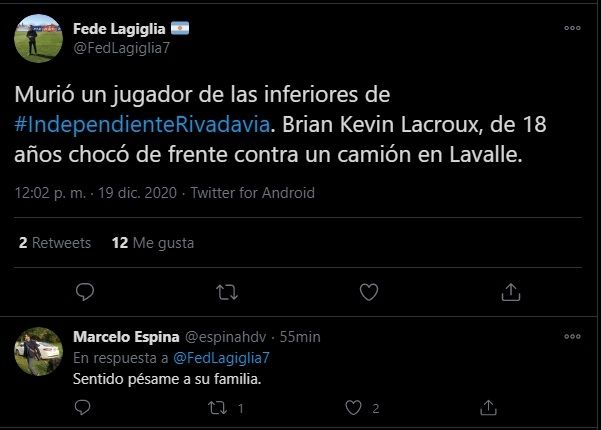Share Marcelo Espina's reply
The width and height of the screenshot is (601, 430).
[x=488, y=408]
